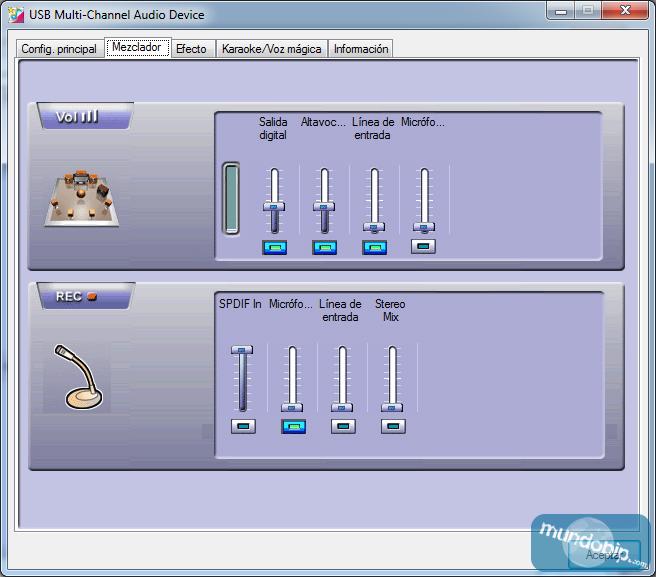Select Stereo Mix as recording source
This screenshot has width=656, height=577.
pos(393,426)
